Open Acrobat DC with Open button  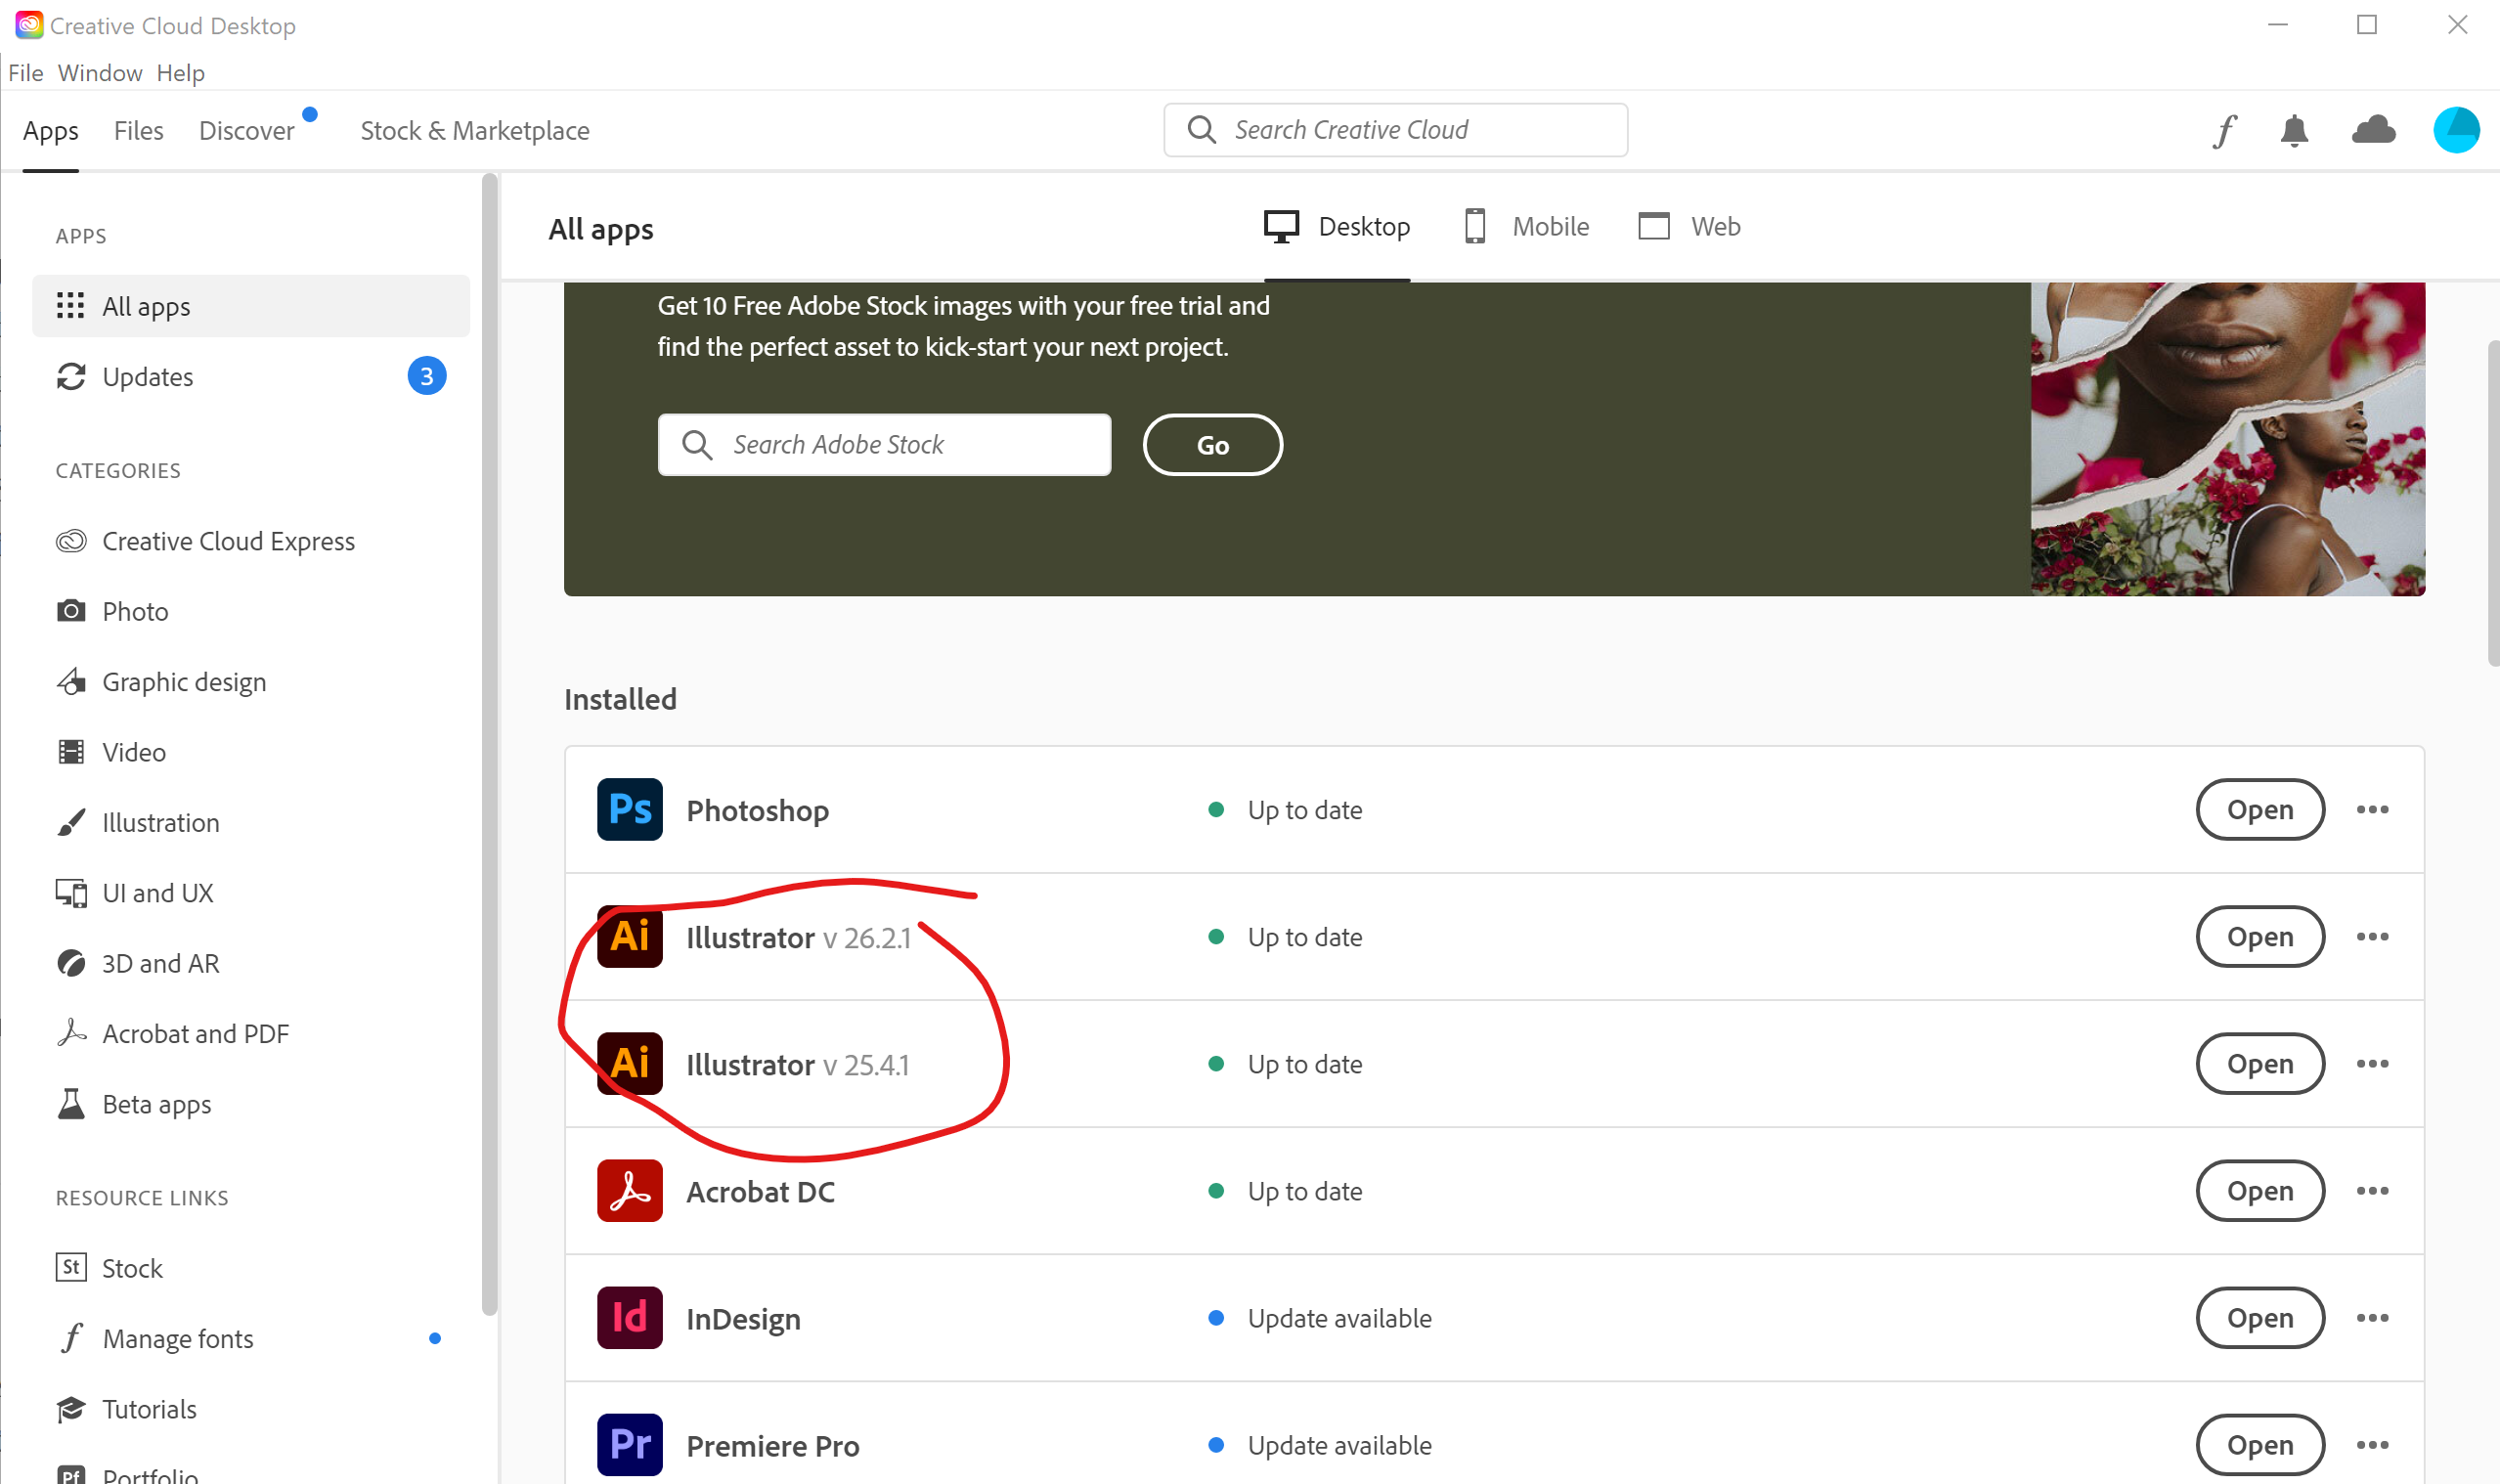(2259, 1190)
